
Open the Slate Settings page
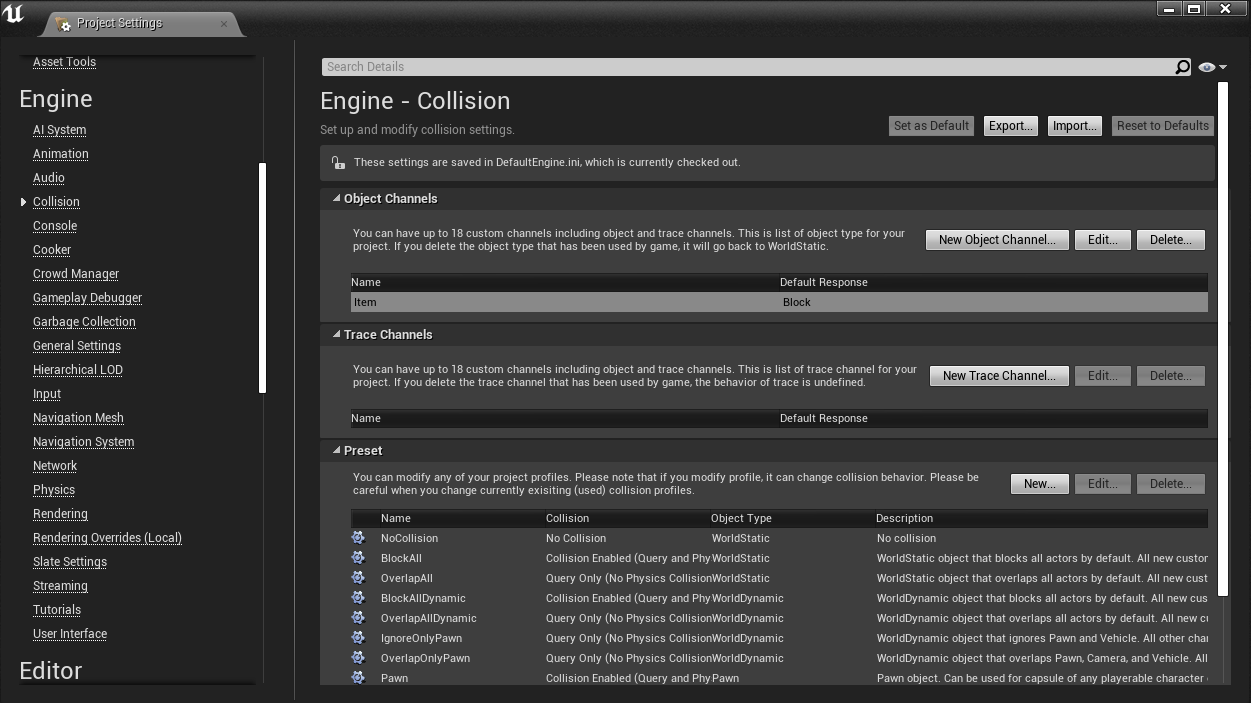[70, 562]
